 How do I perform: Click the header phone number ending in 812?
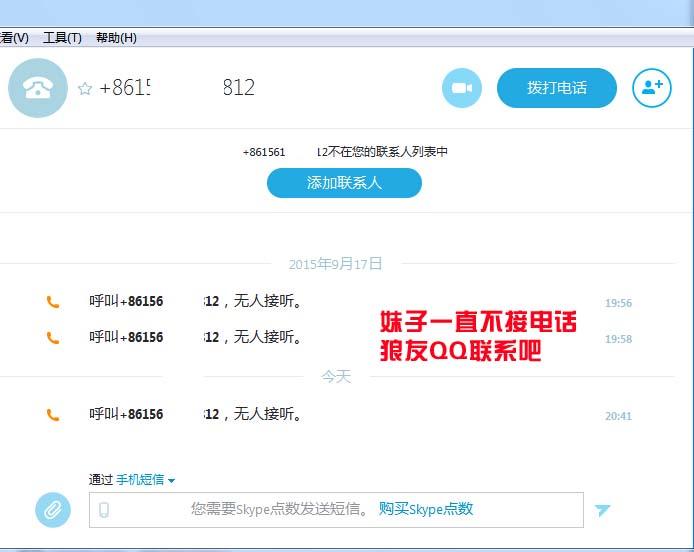coord(177,87)
